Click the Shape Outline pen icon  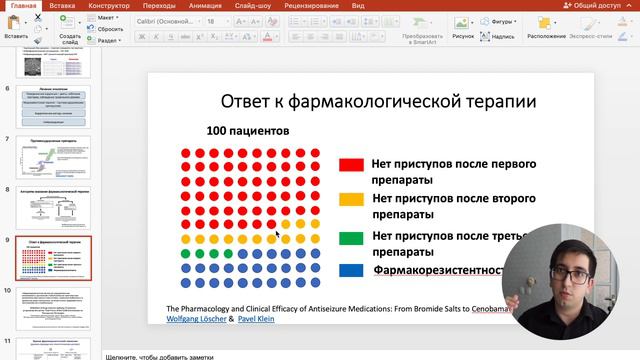(x=622, y=37)
